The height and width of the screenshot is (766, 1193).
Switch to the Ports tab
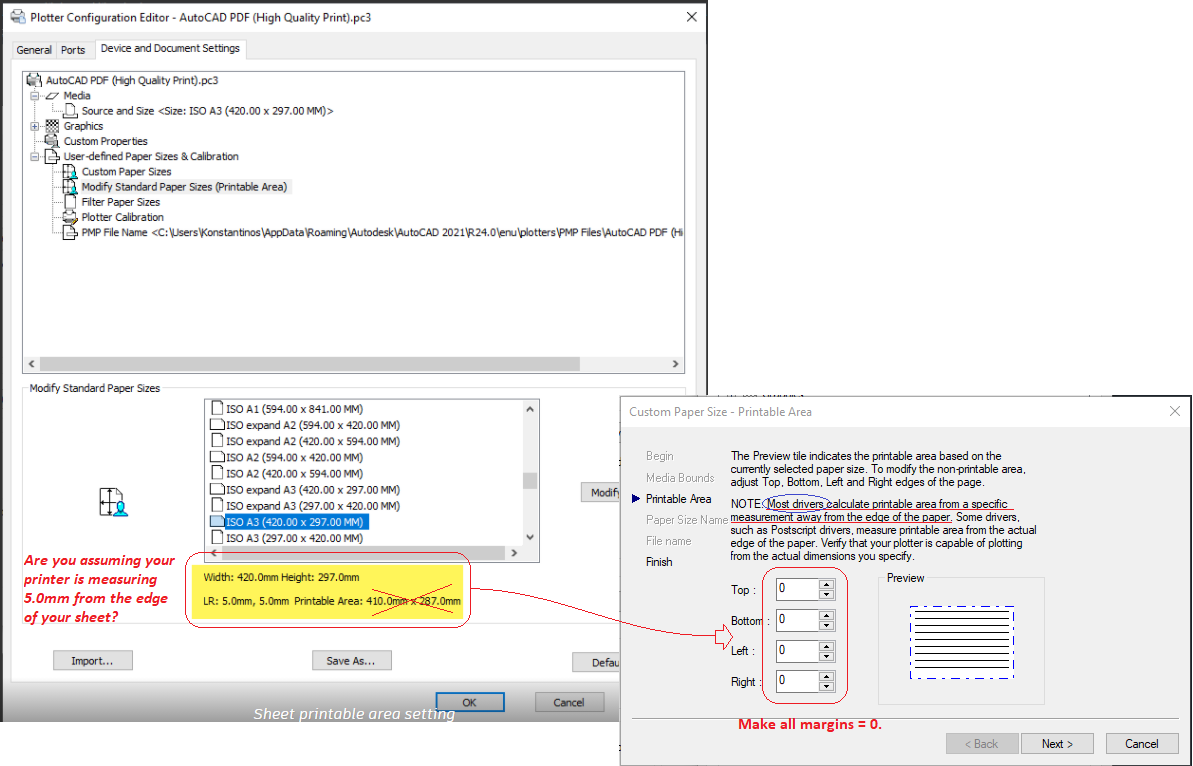click(73, 48)
